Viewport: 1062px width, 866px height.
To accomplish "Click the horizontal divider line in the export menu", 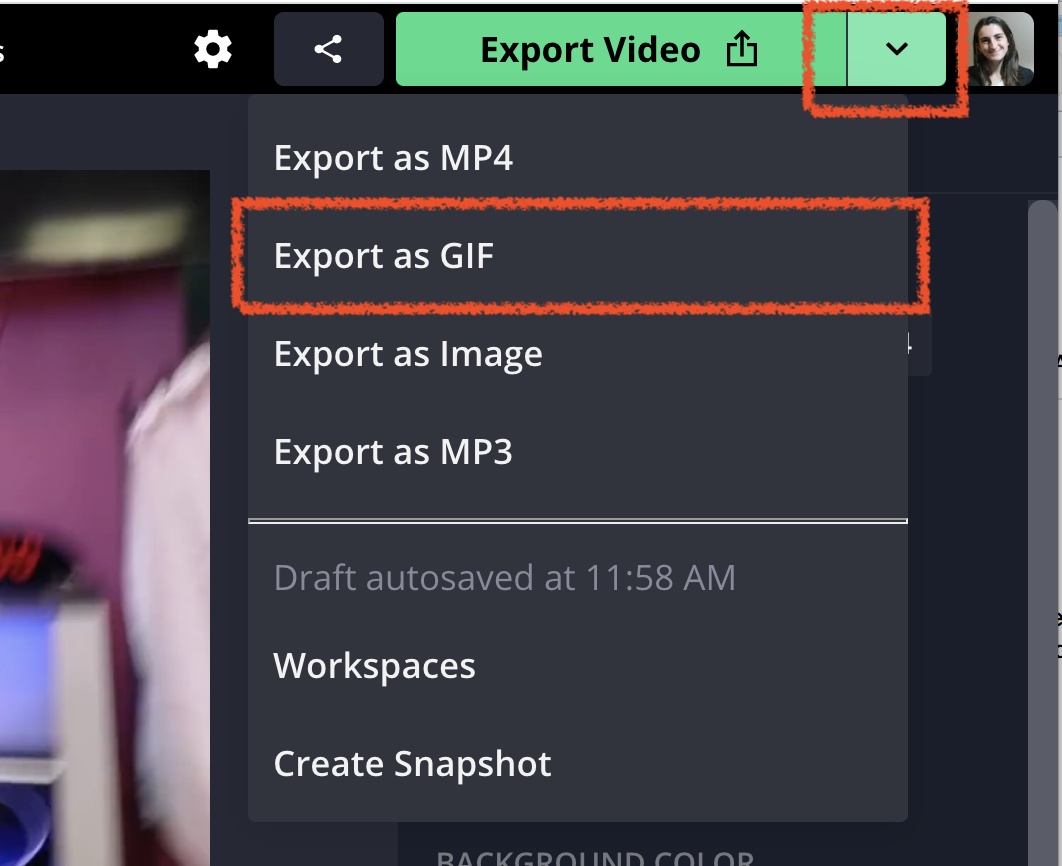I will click(578, 521).
